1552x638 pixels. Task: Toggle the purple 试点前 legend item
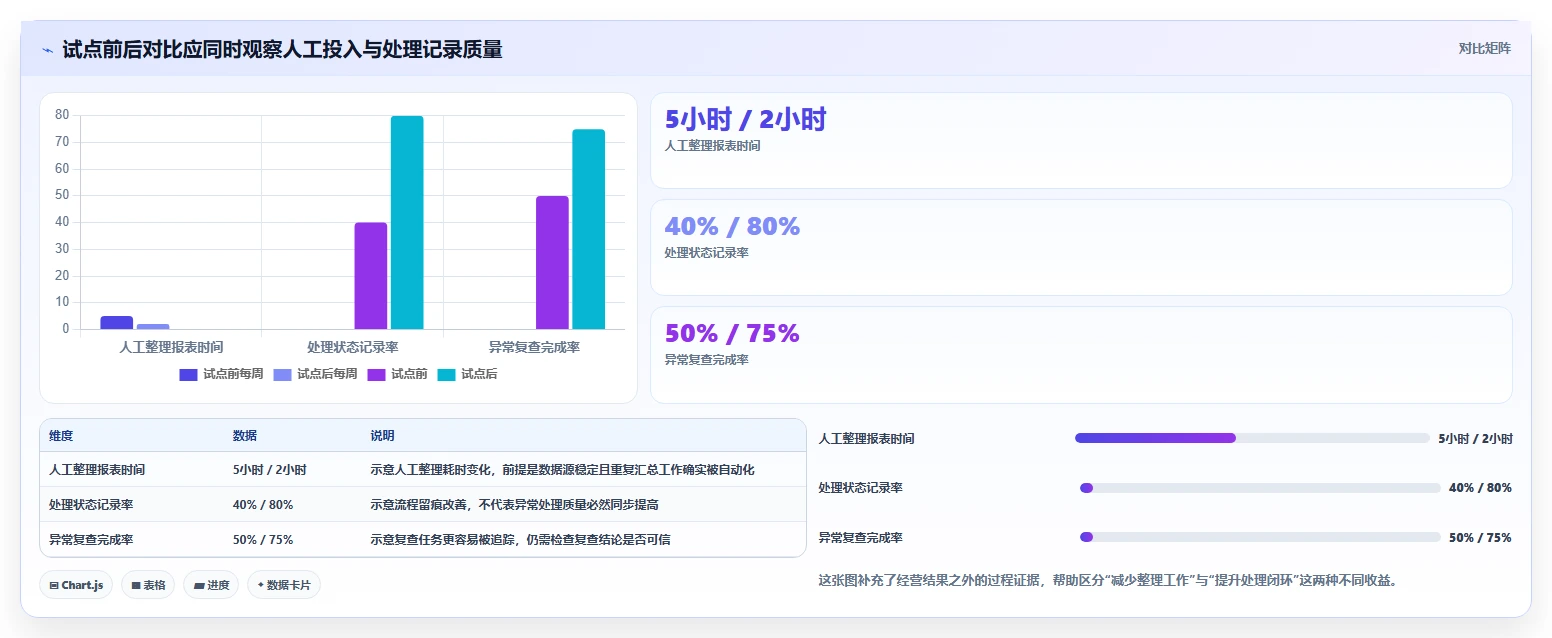pyautogui.click(x=397, y=375)
